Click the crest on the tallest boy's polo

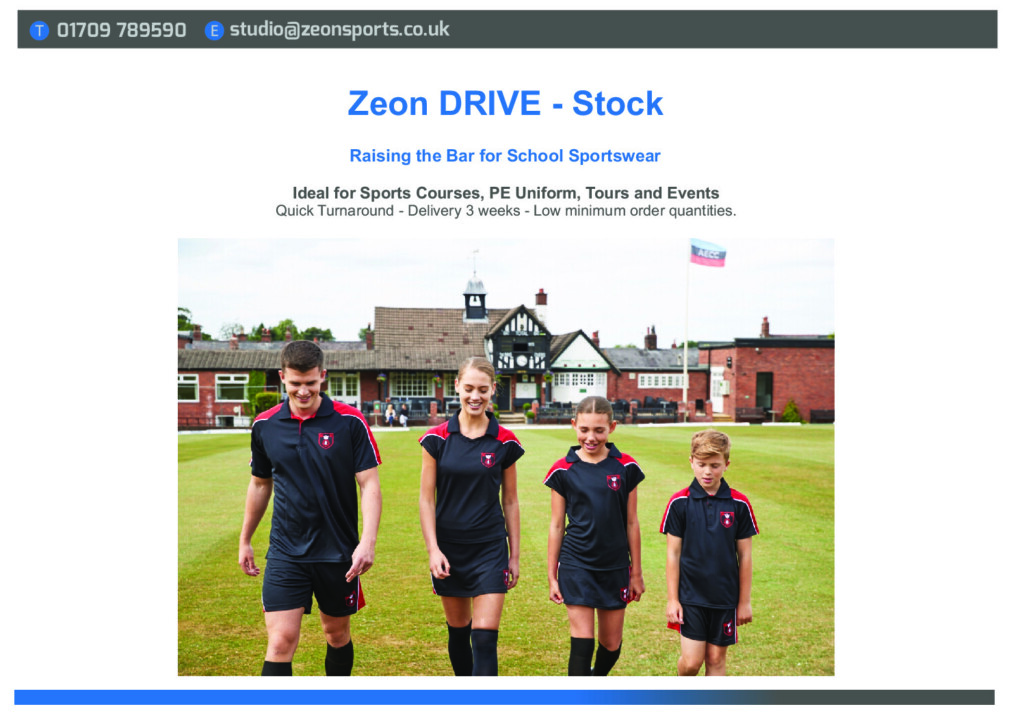[325, 440]
